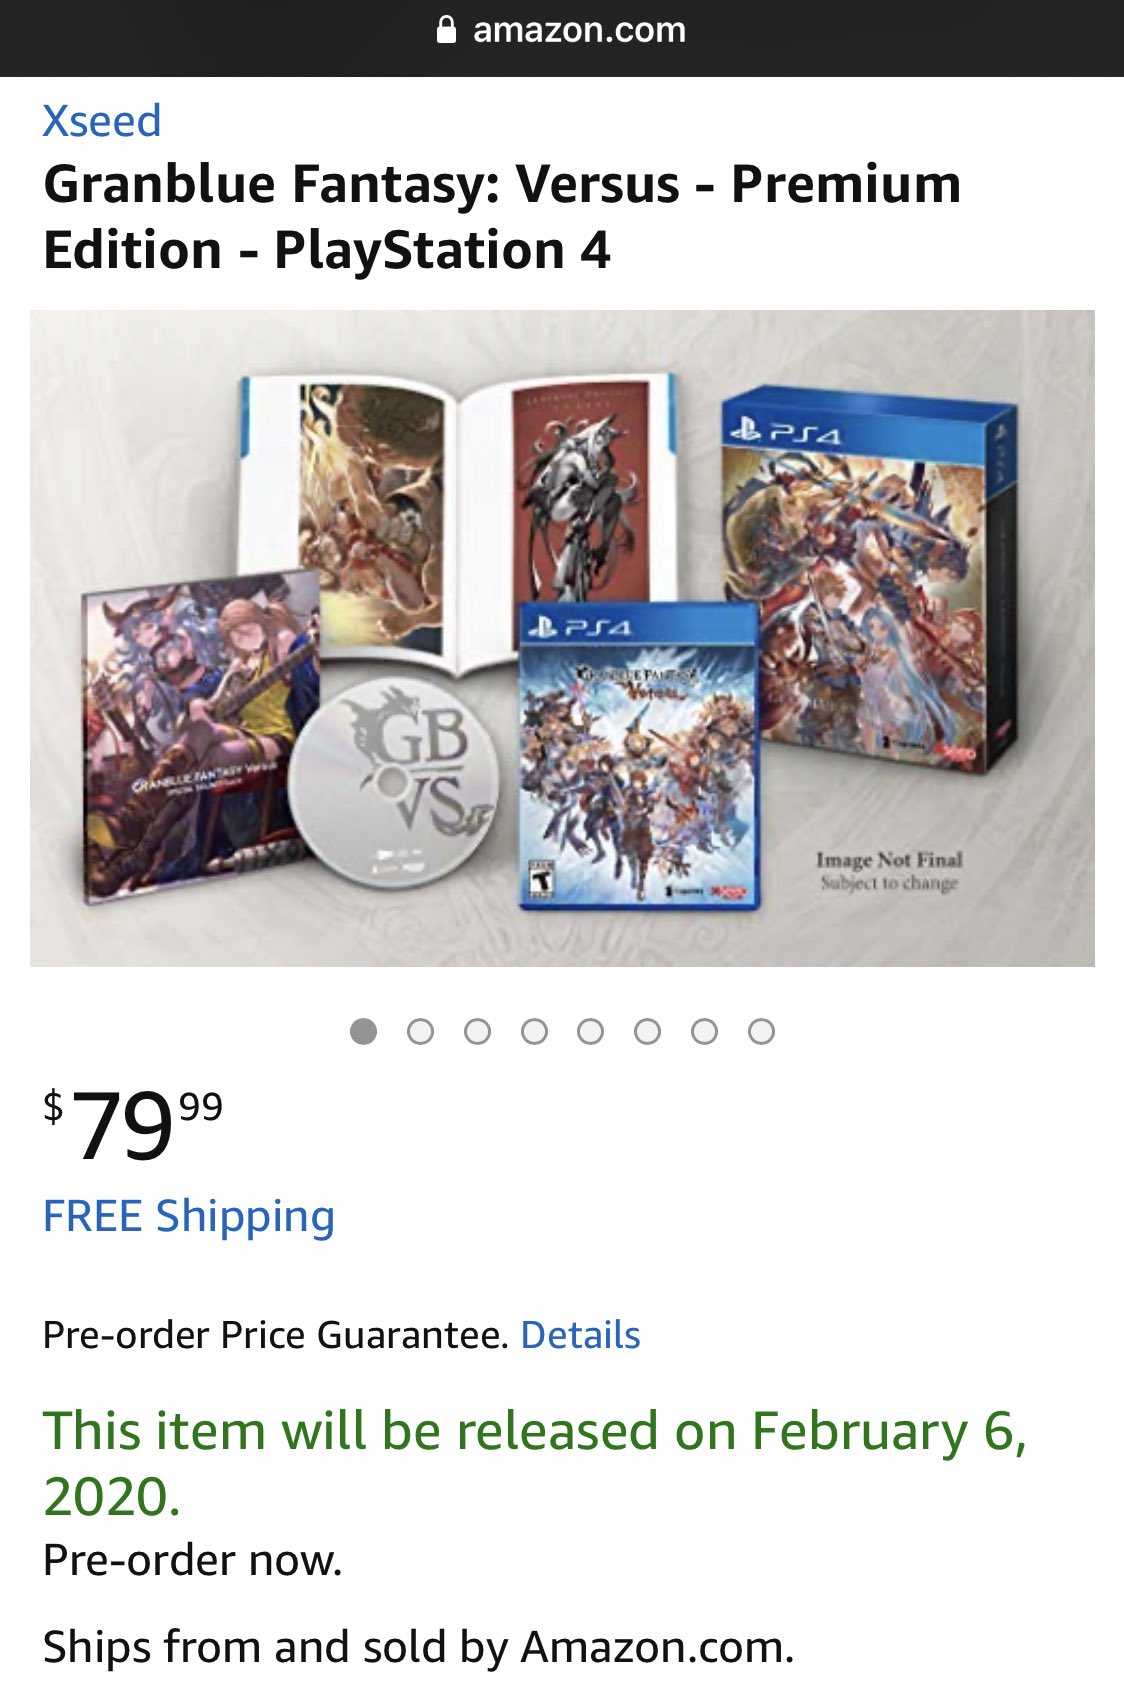Select the seventh image carousel dot
This screenshot has width=1124, height=1693.
(x=705, y=1031)
